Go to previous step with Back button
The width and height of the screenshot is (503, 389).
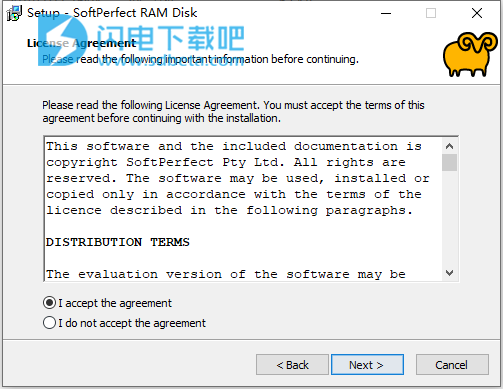click(x=292, y=365)
